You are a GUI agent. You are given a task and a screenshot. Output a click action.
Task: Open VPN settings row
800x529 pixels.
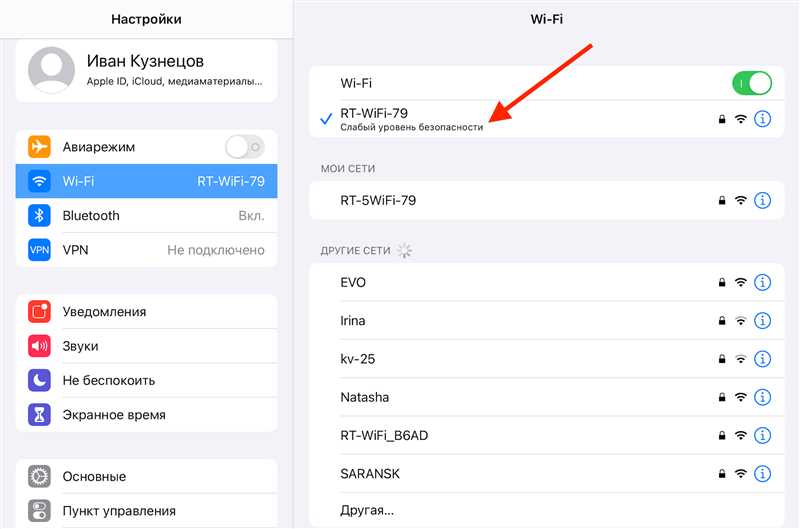[146, 250]
